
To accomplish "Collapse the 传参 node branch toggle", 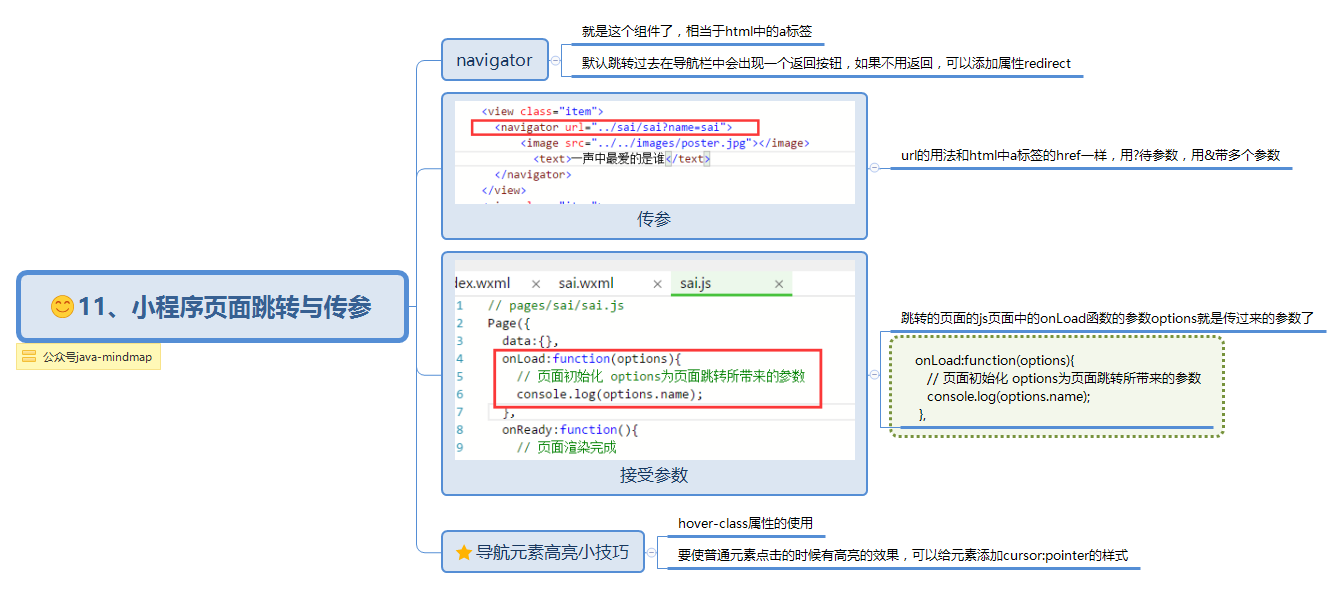I will click(x=874, y=167).
